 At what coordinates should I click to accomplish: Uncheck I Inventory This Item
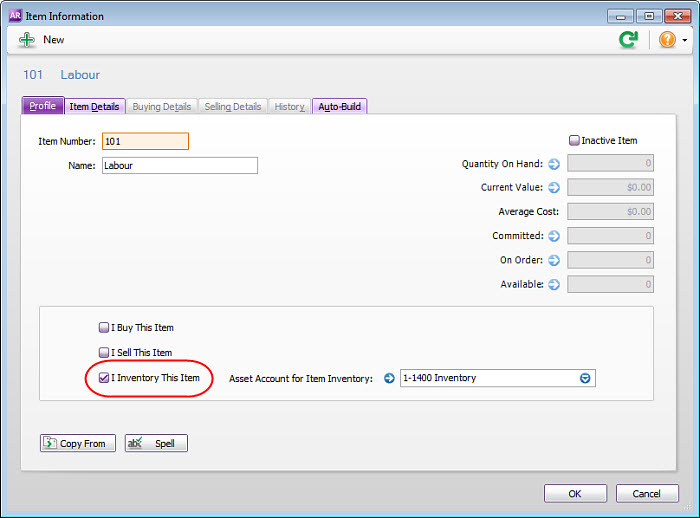[x=104, y=378]
